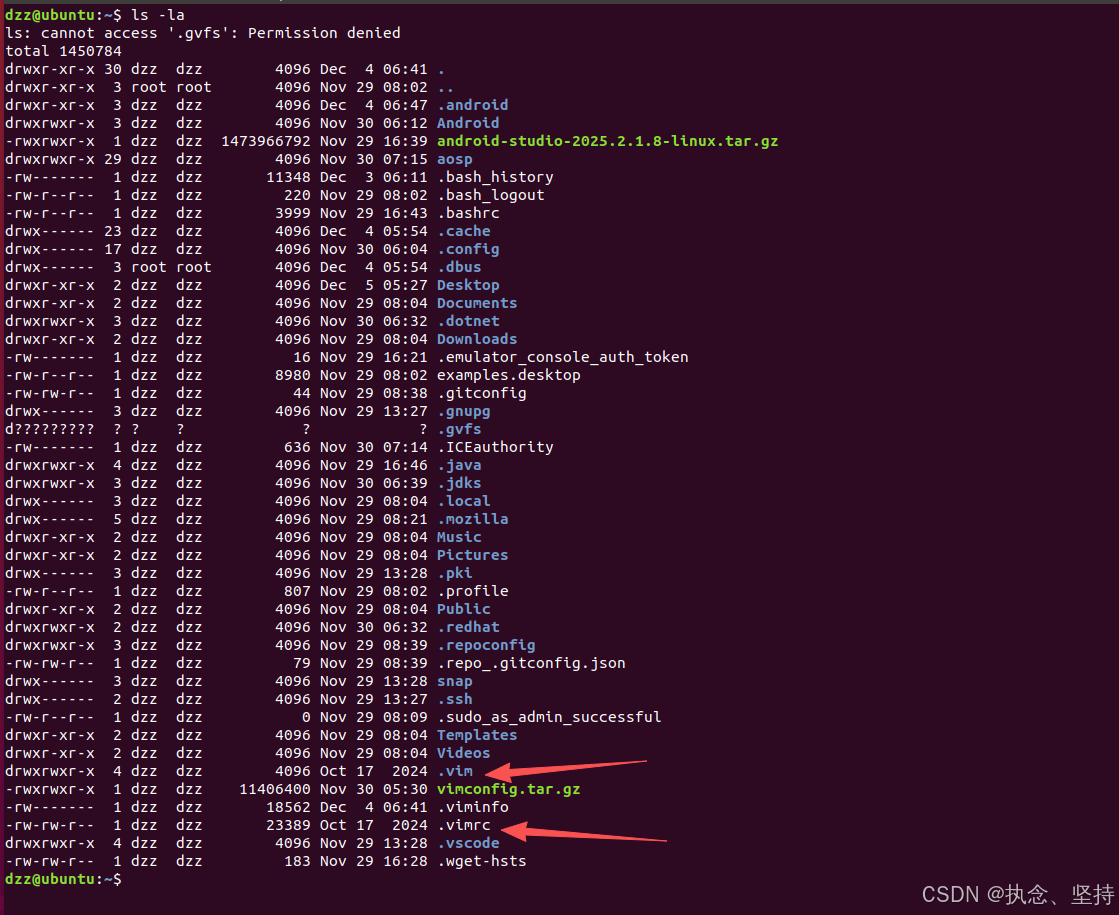The width and height of the screenshot is (1119, 915).
Task: Click the .ICEauthority filename
Action: [x=495, y=447]
